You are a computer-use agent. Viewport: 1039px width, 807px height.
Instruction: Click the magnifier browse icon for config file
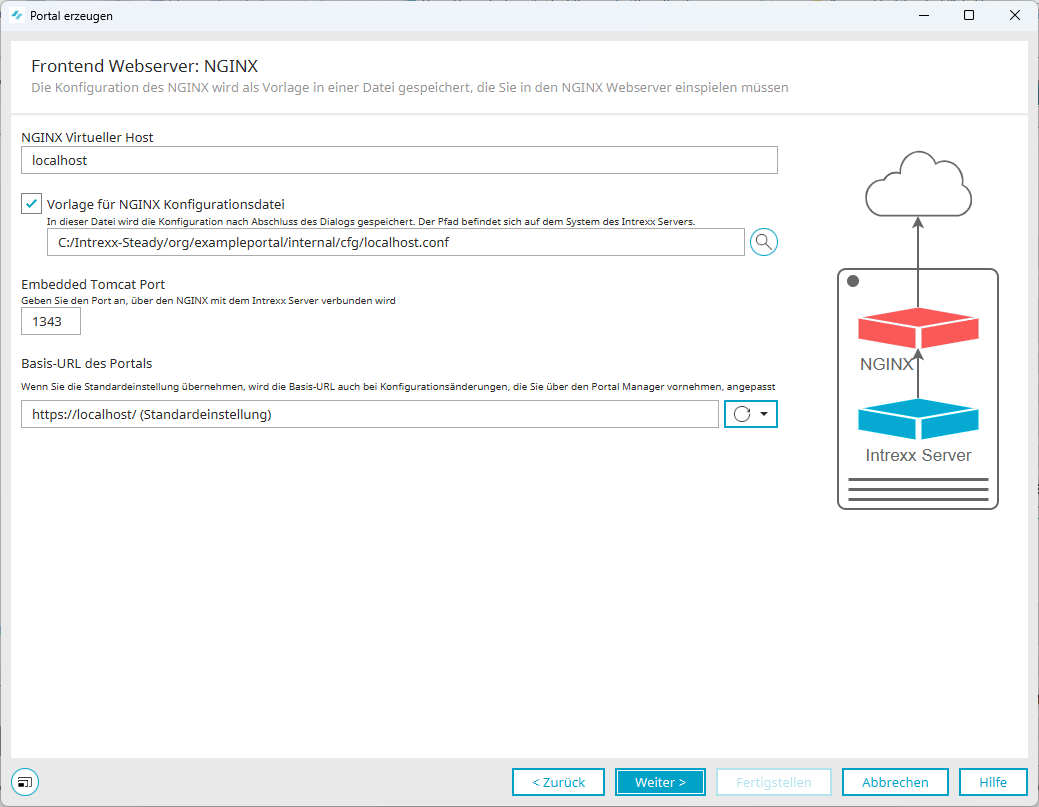[x=764, y=242]
